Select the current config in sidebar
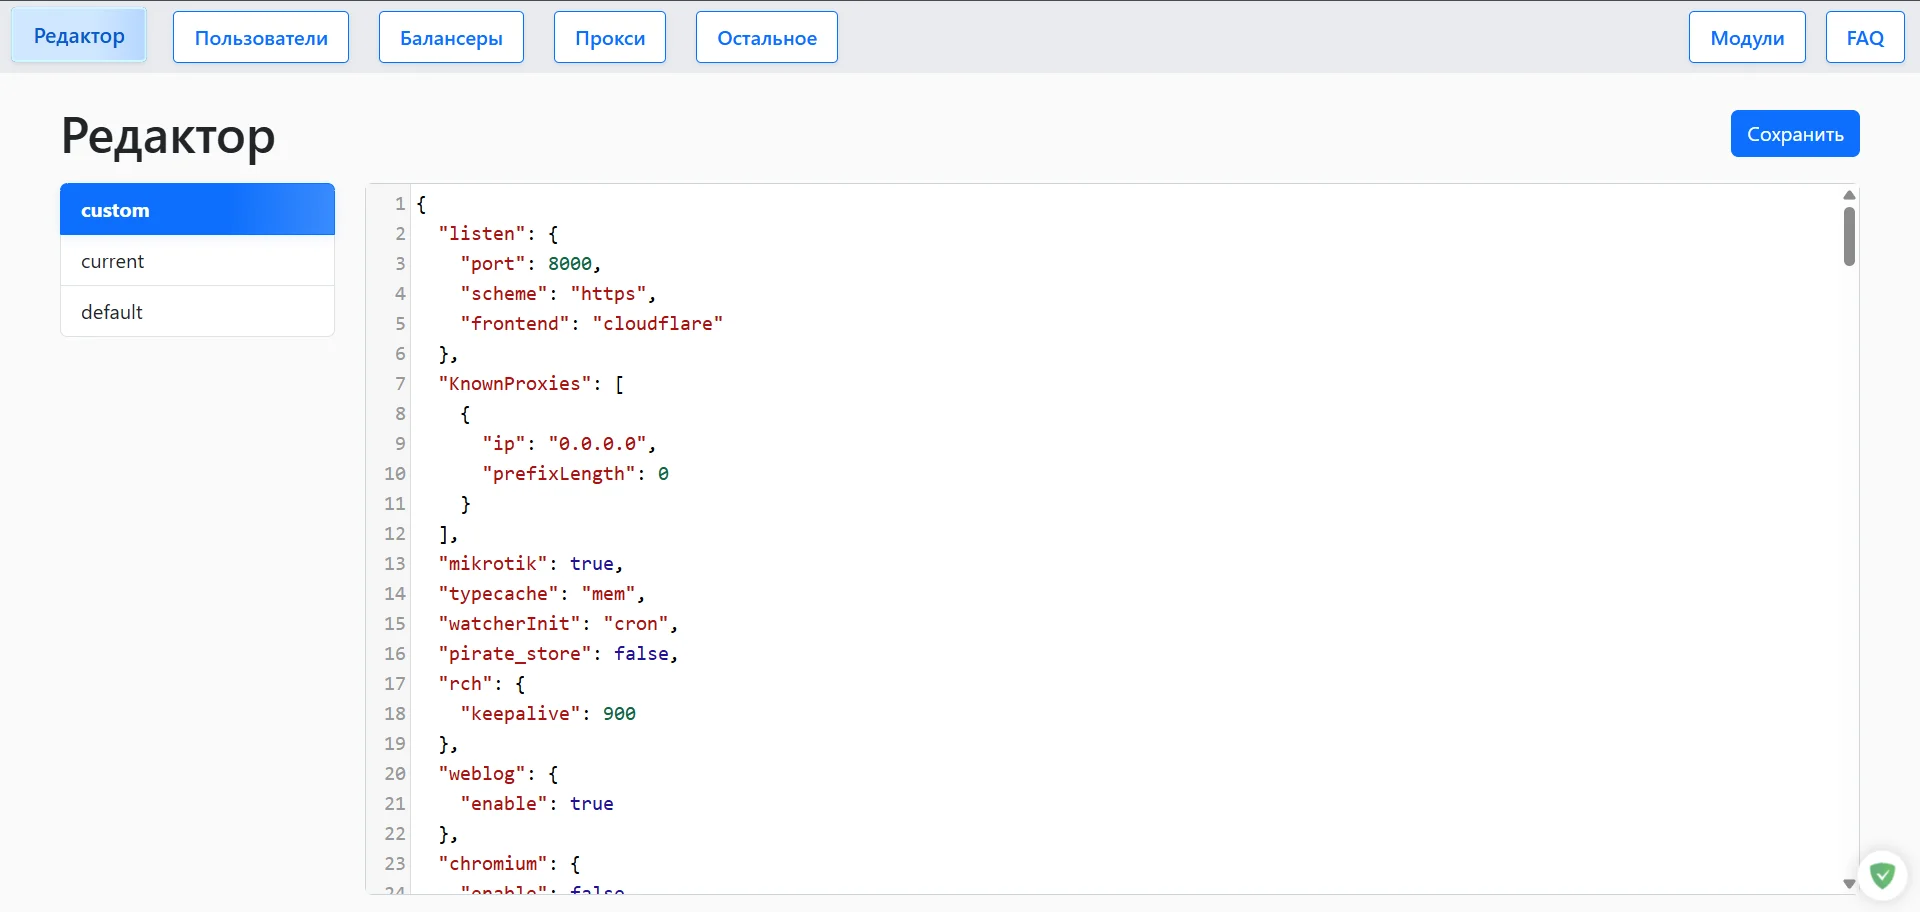Screen dimensions: 1920x912 click(x=197, y=261)
